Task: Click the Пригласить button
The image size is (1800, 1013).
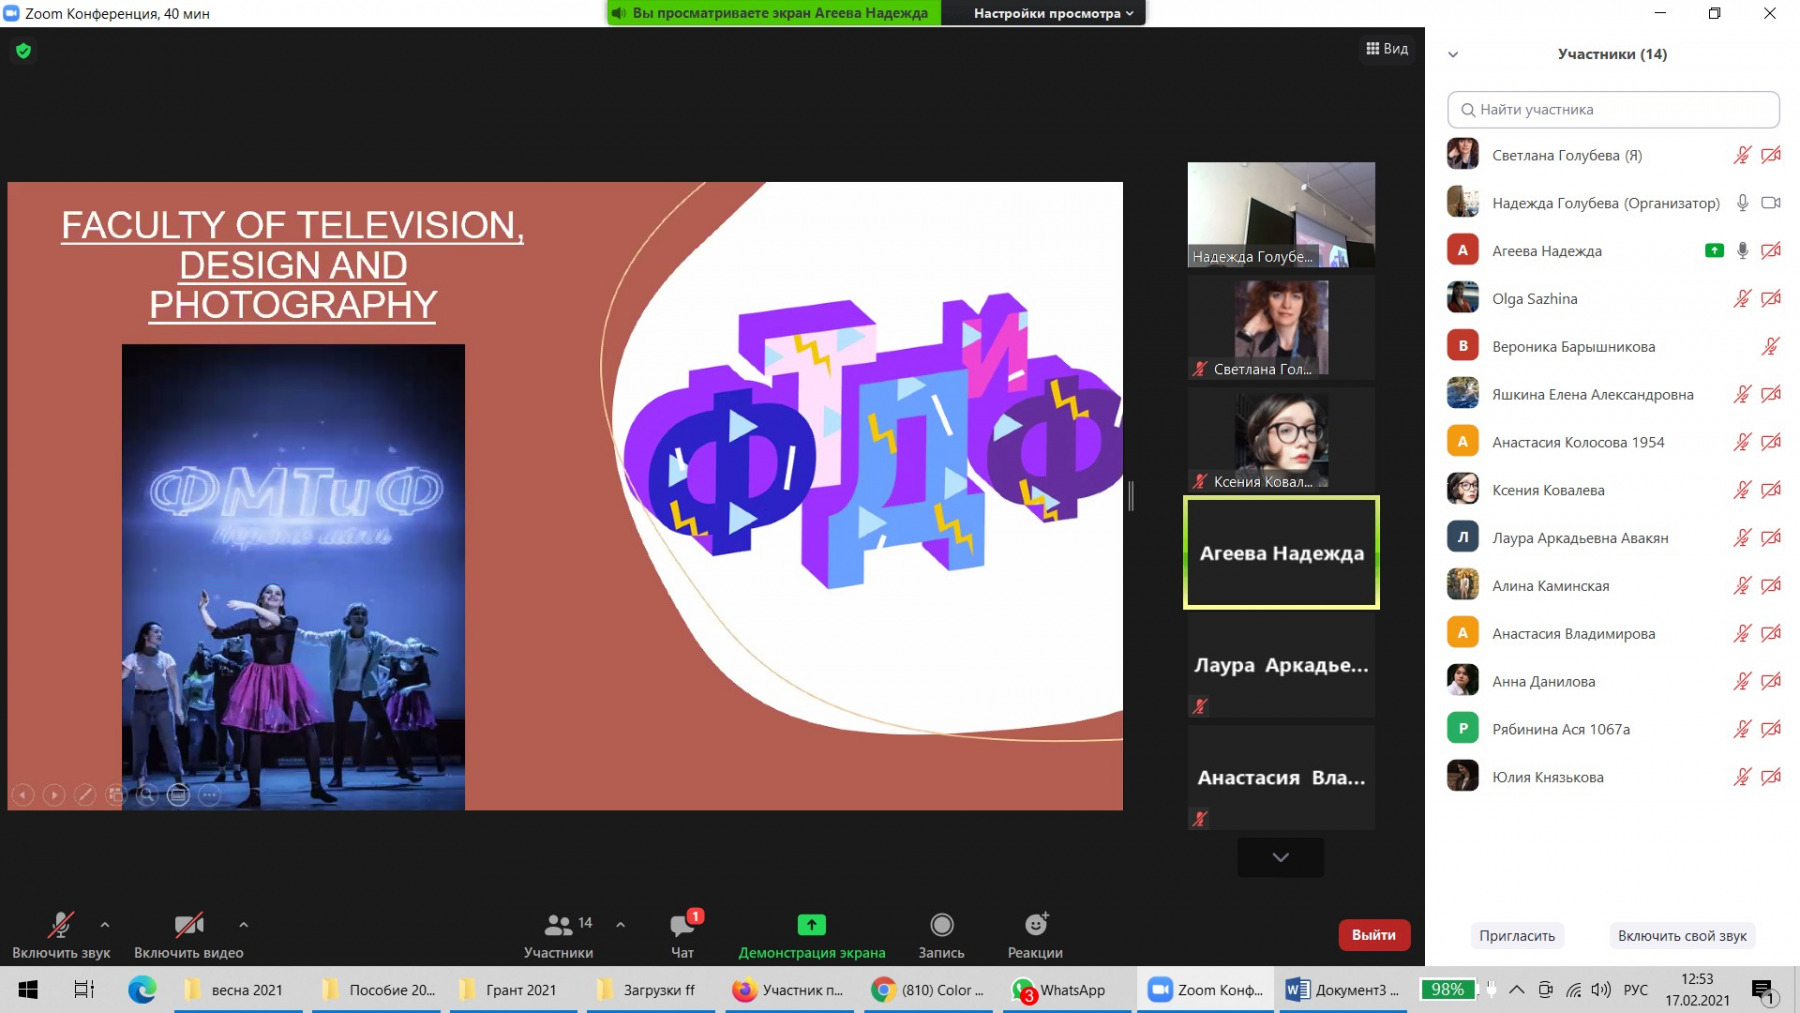Action: 1516,936
